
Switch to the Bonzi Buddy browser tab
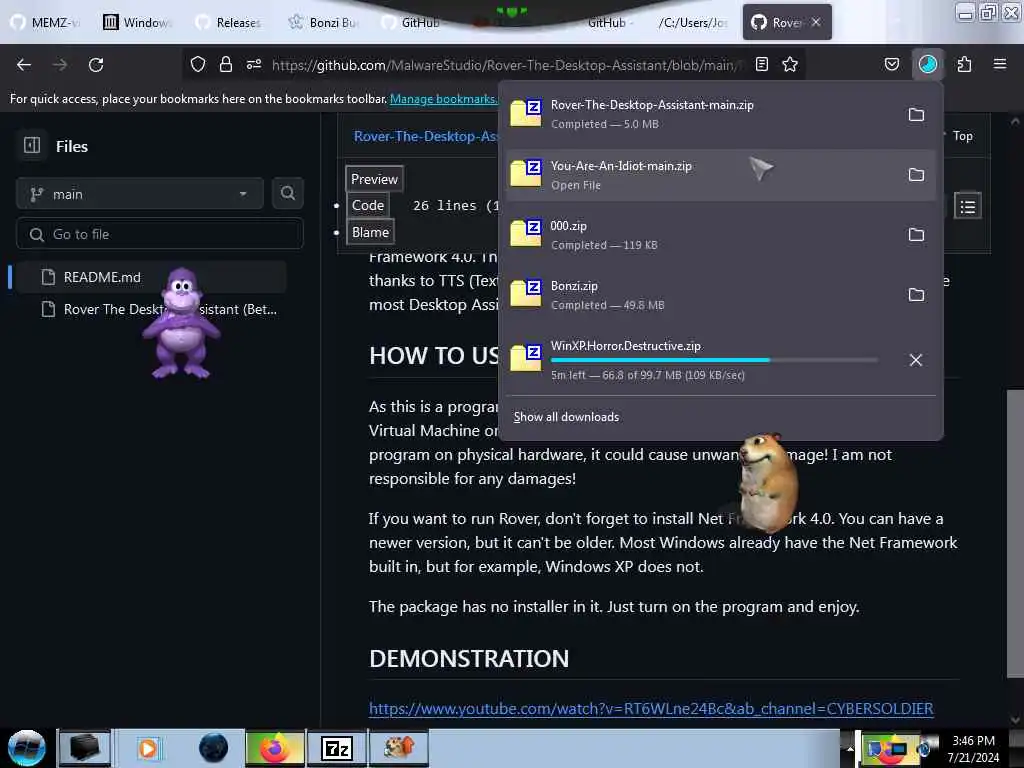(325, 22)
